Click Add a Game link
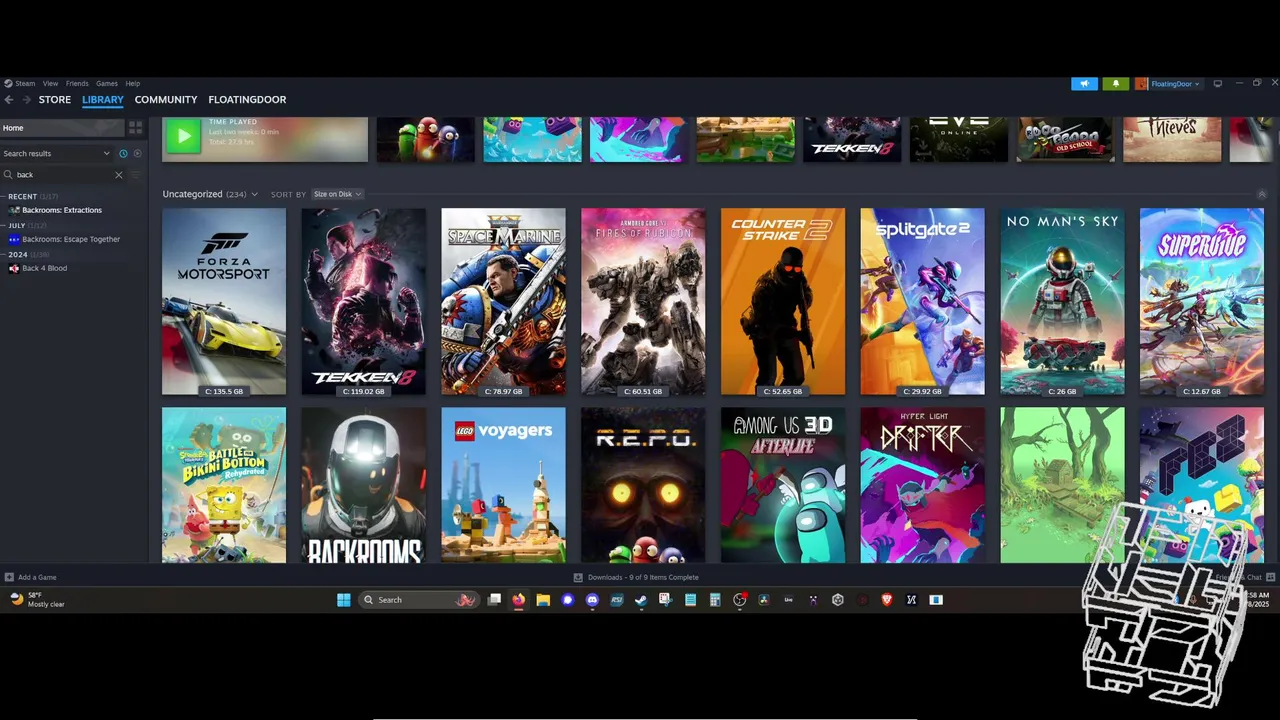The height and width of the screenshot is (720, 1280). (37, 577)
